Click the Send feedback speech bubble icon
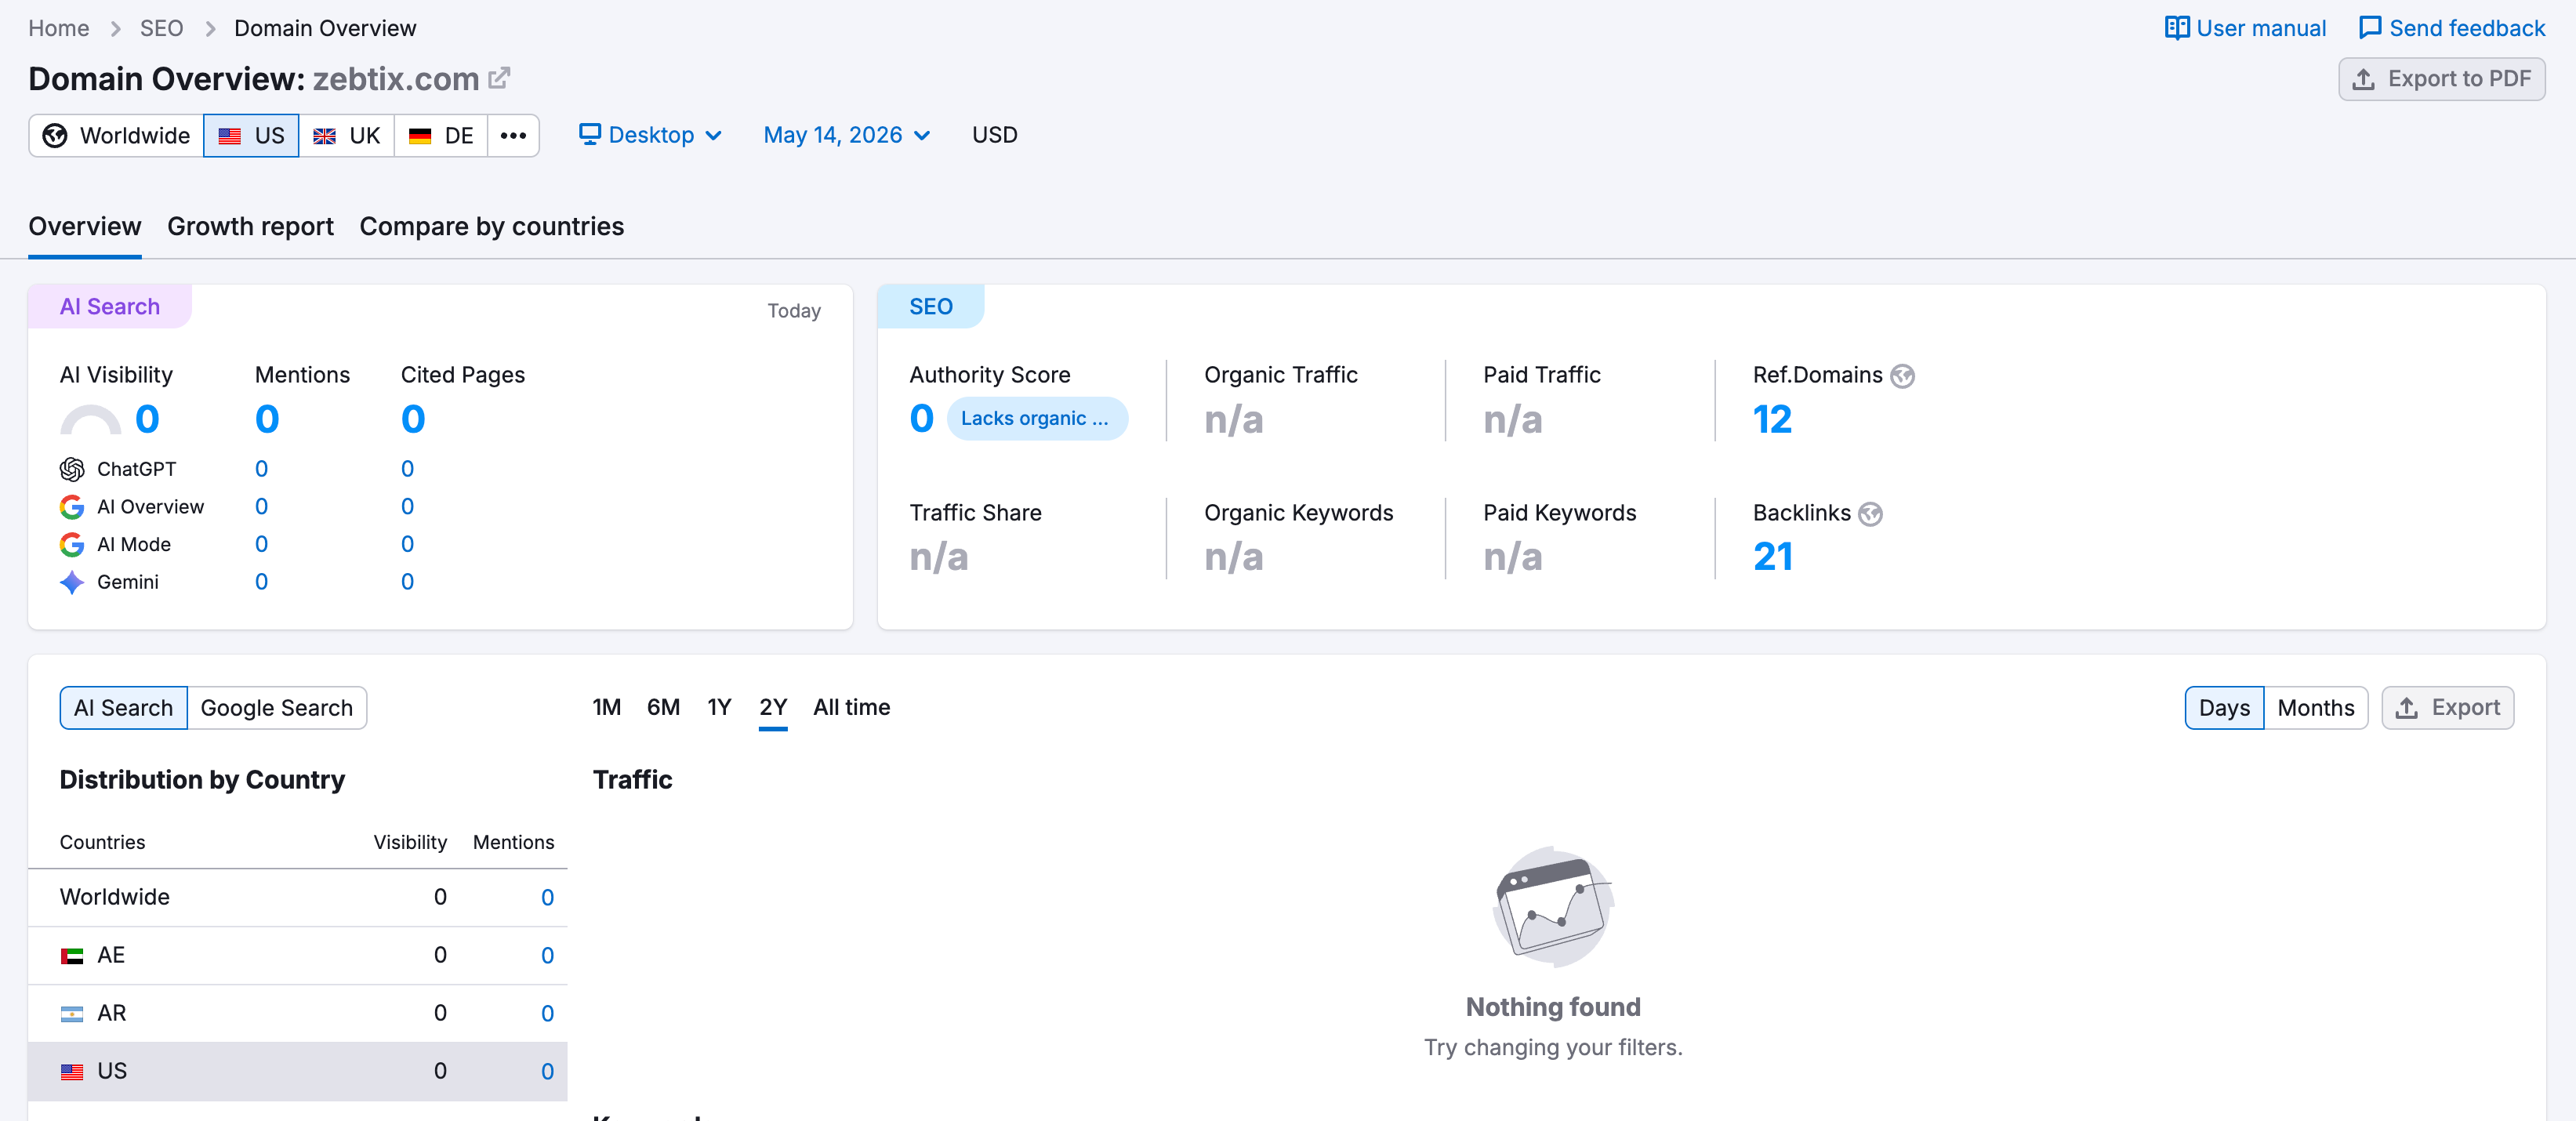2576x1121 pixels. (x=2369, y=28)
